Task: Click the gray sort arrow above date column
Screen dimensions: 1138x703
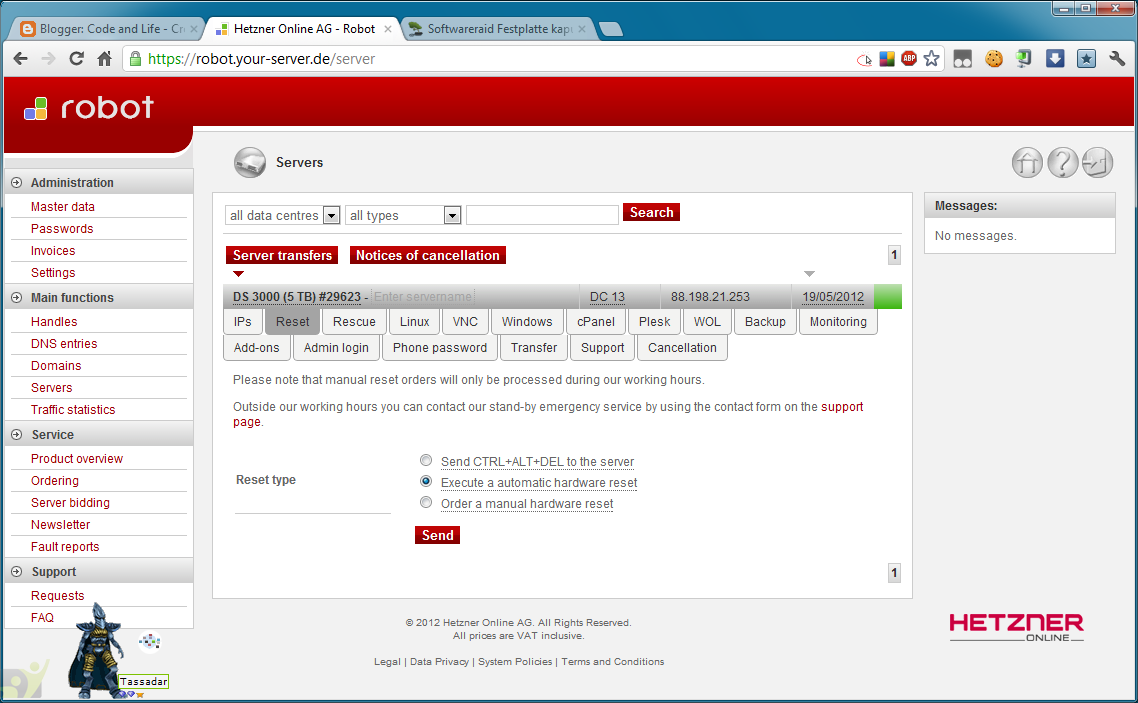Action: [809, 274]
